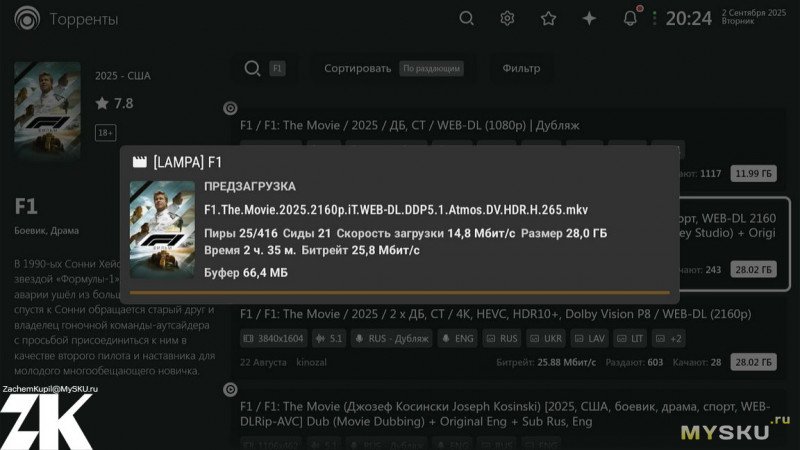Click the 18+ age rating badge

pyautogui.click(x=106, y=133)
